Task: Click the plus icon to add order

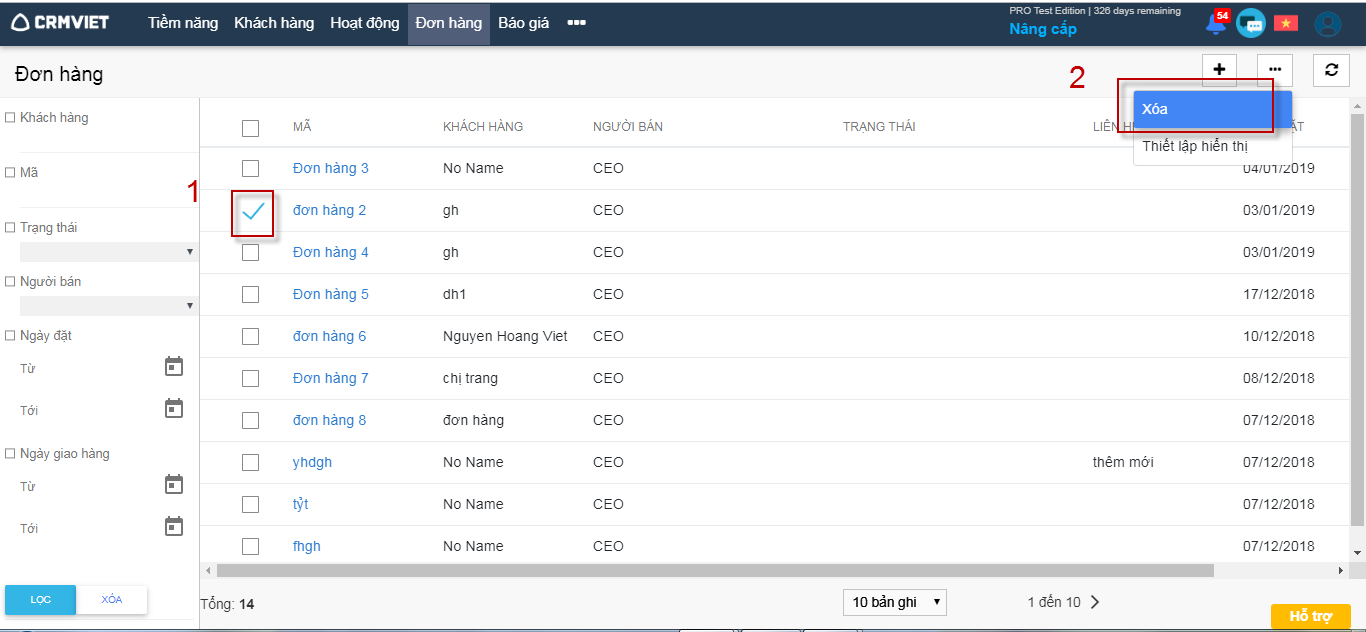Action: pyautogui.click(x=1219, y=69)
